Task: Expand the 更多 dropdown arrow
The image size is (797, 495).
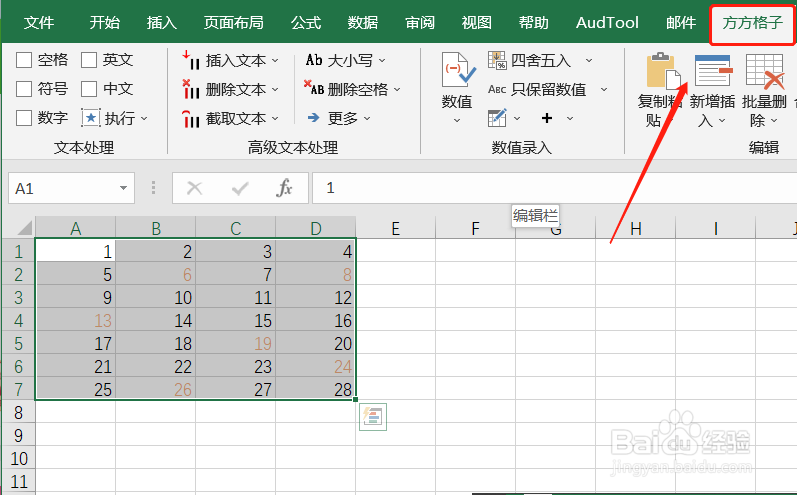Action: (x=366, y=118)
